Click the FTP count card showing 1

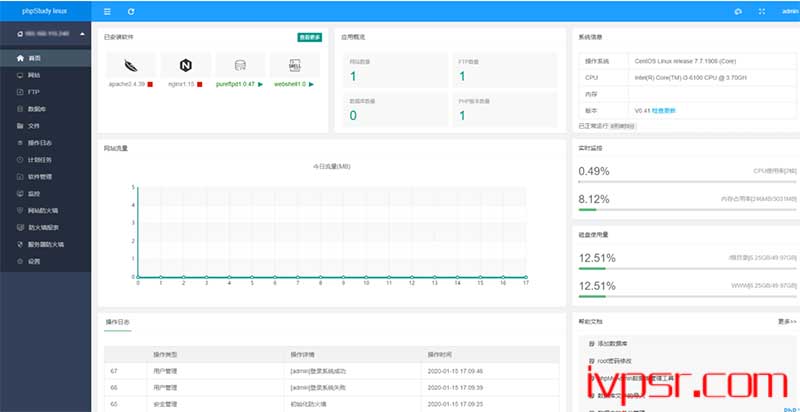point(505,70)
